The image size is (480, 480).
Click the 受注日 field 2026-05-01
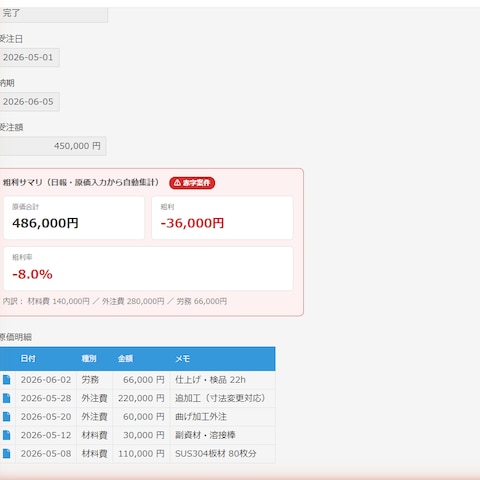pos(29,57)
